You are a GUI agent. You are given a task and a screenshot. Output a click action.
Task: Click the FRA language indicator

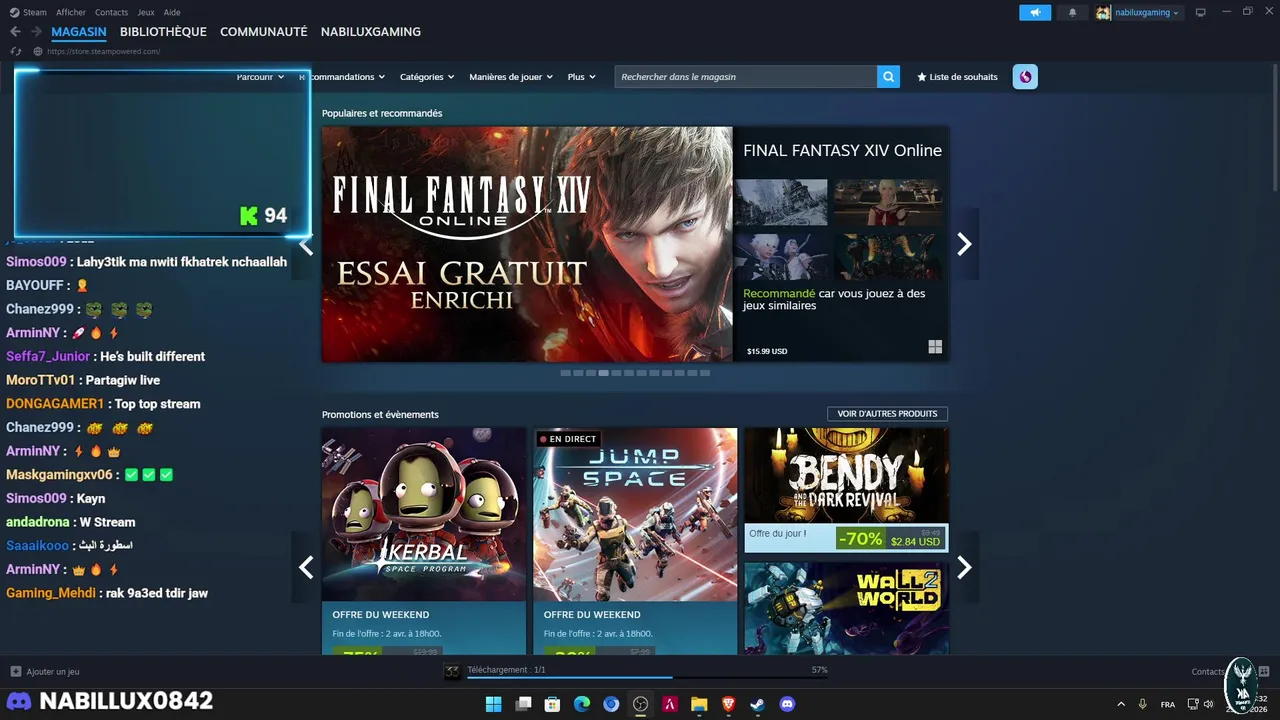click(x=1168, y=705)
